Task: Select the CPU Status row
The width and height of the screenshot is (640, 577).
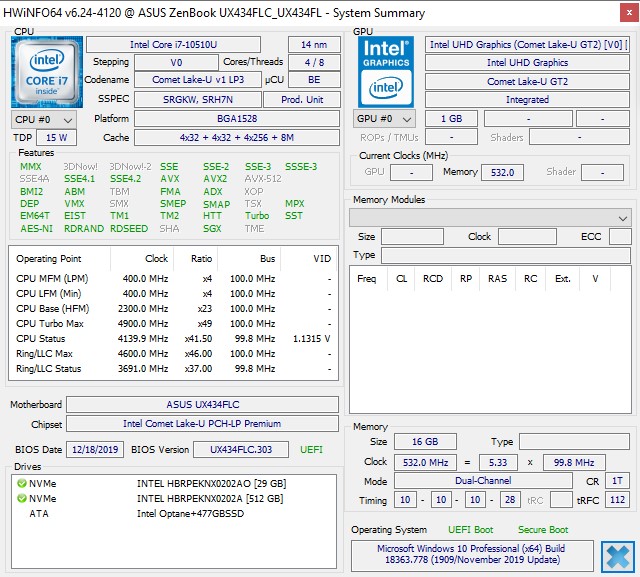Action: tap(173, 339)
